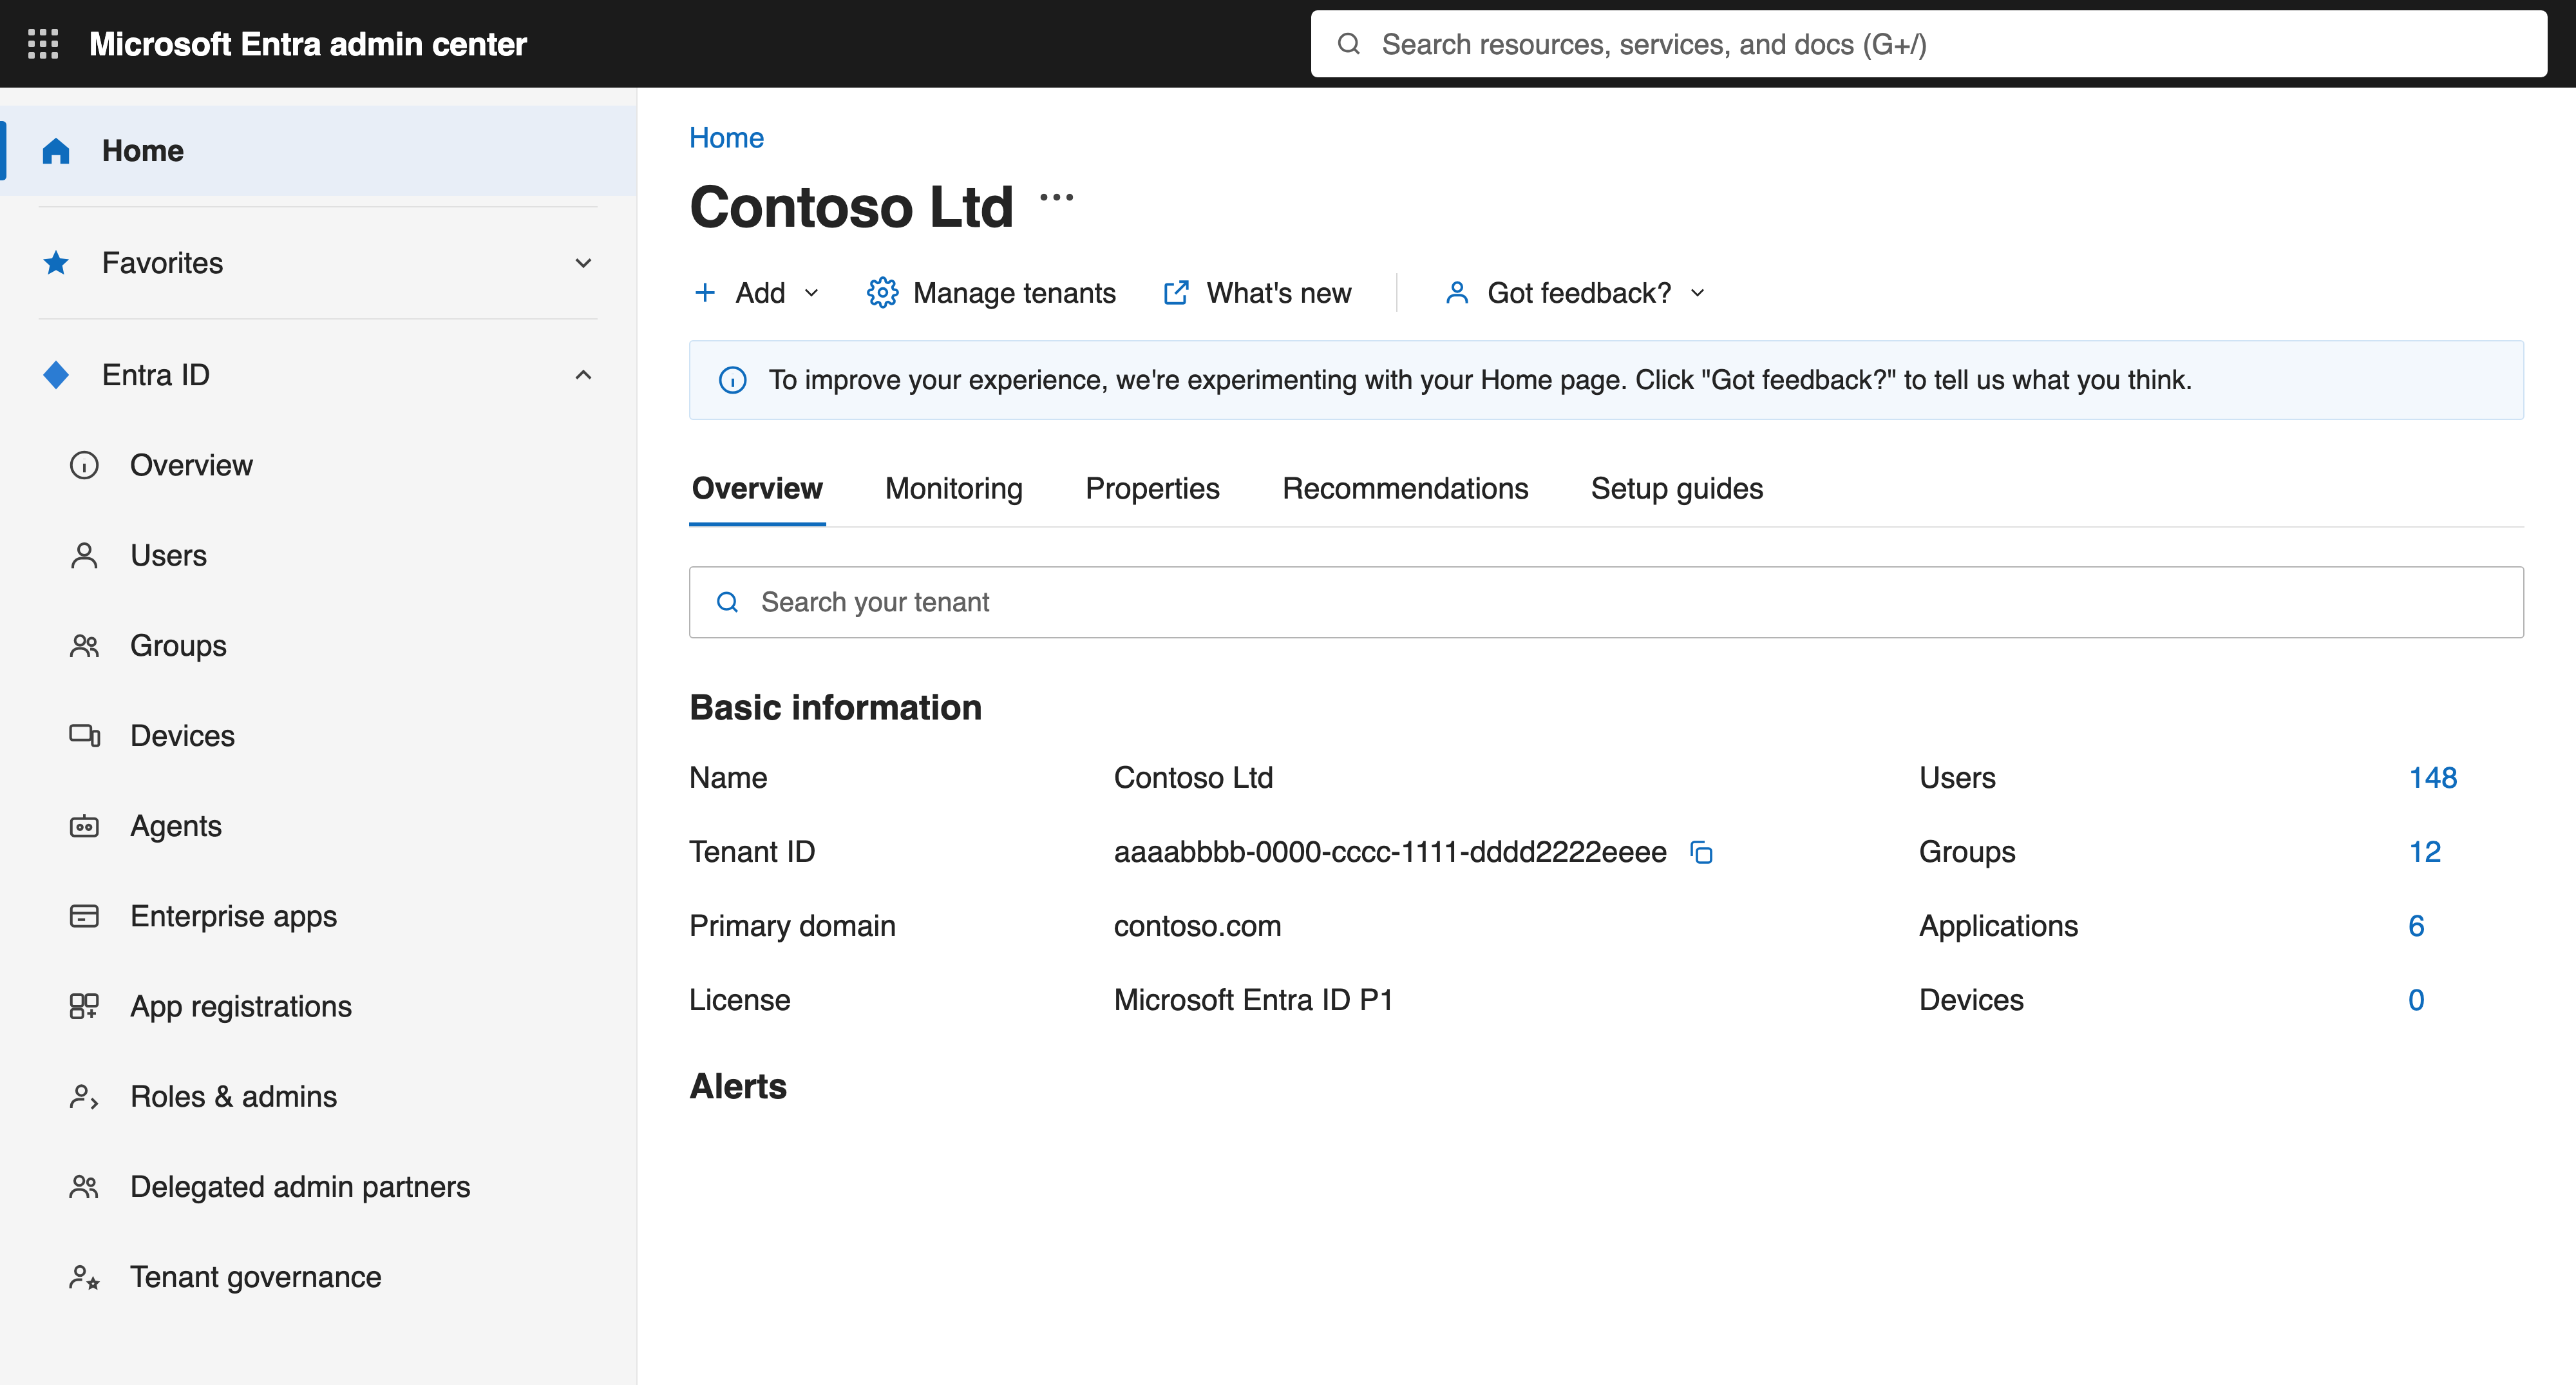Click the Home house icon in sidebar
The height and width of the screenshot is (1385, 2576).
[56, 151]
